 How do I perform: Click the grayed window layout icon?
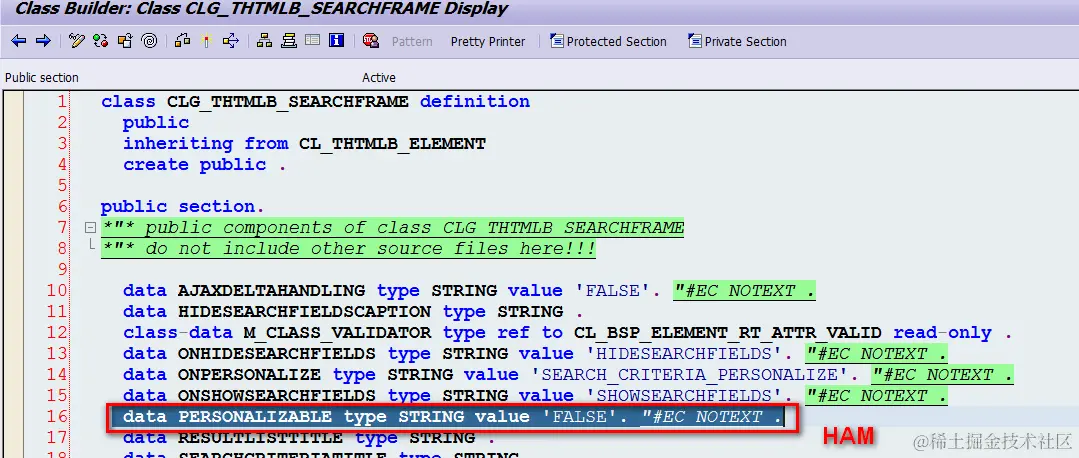[x=312, y=41]
